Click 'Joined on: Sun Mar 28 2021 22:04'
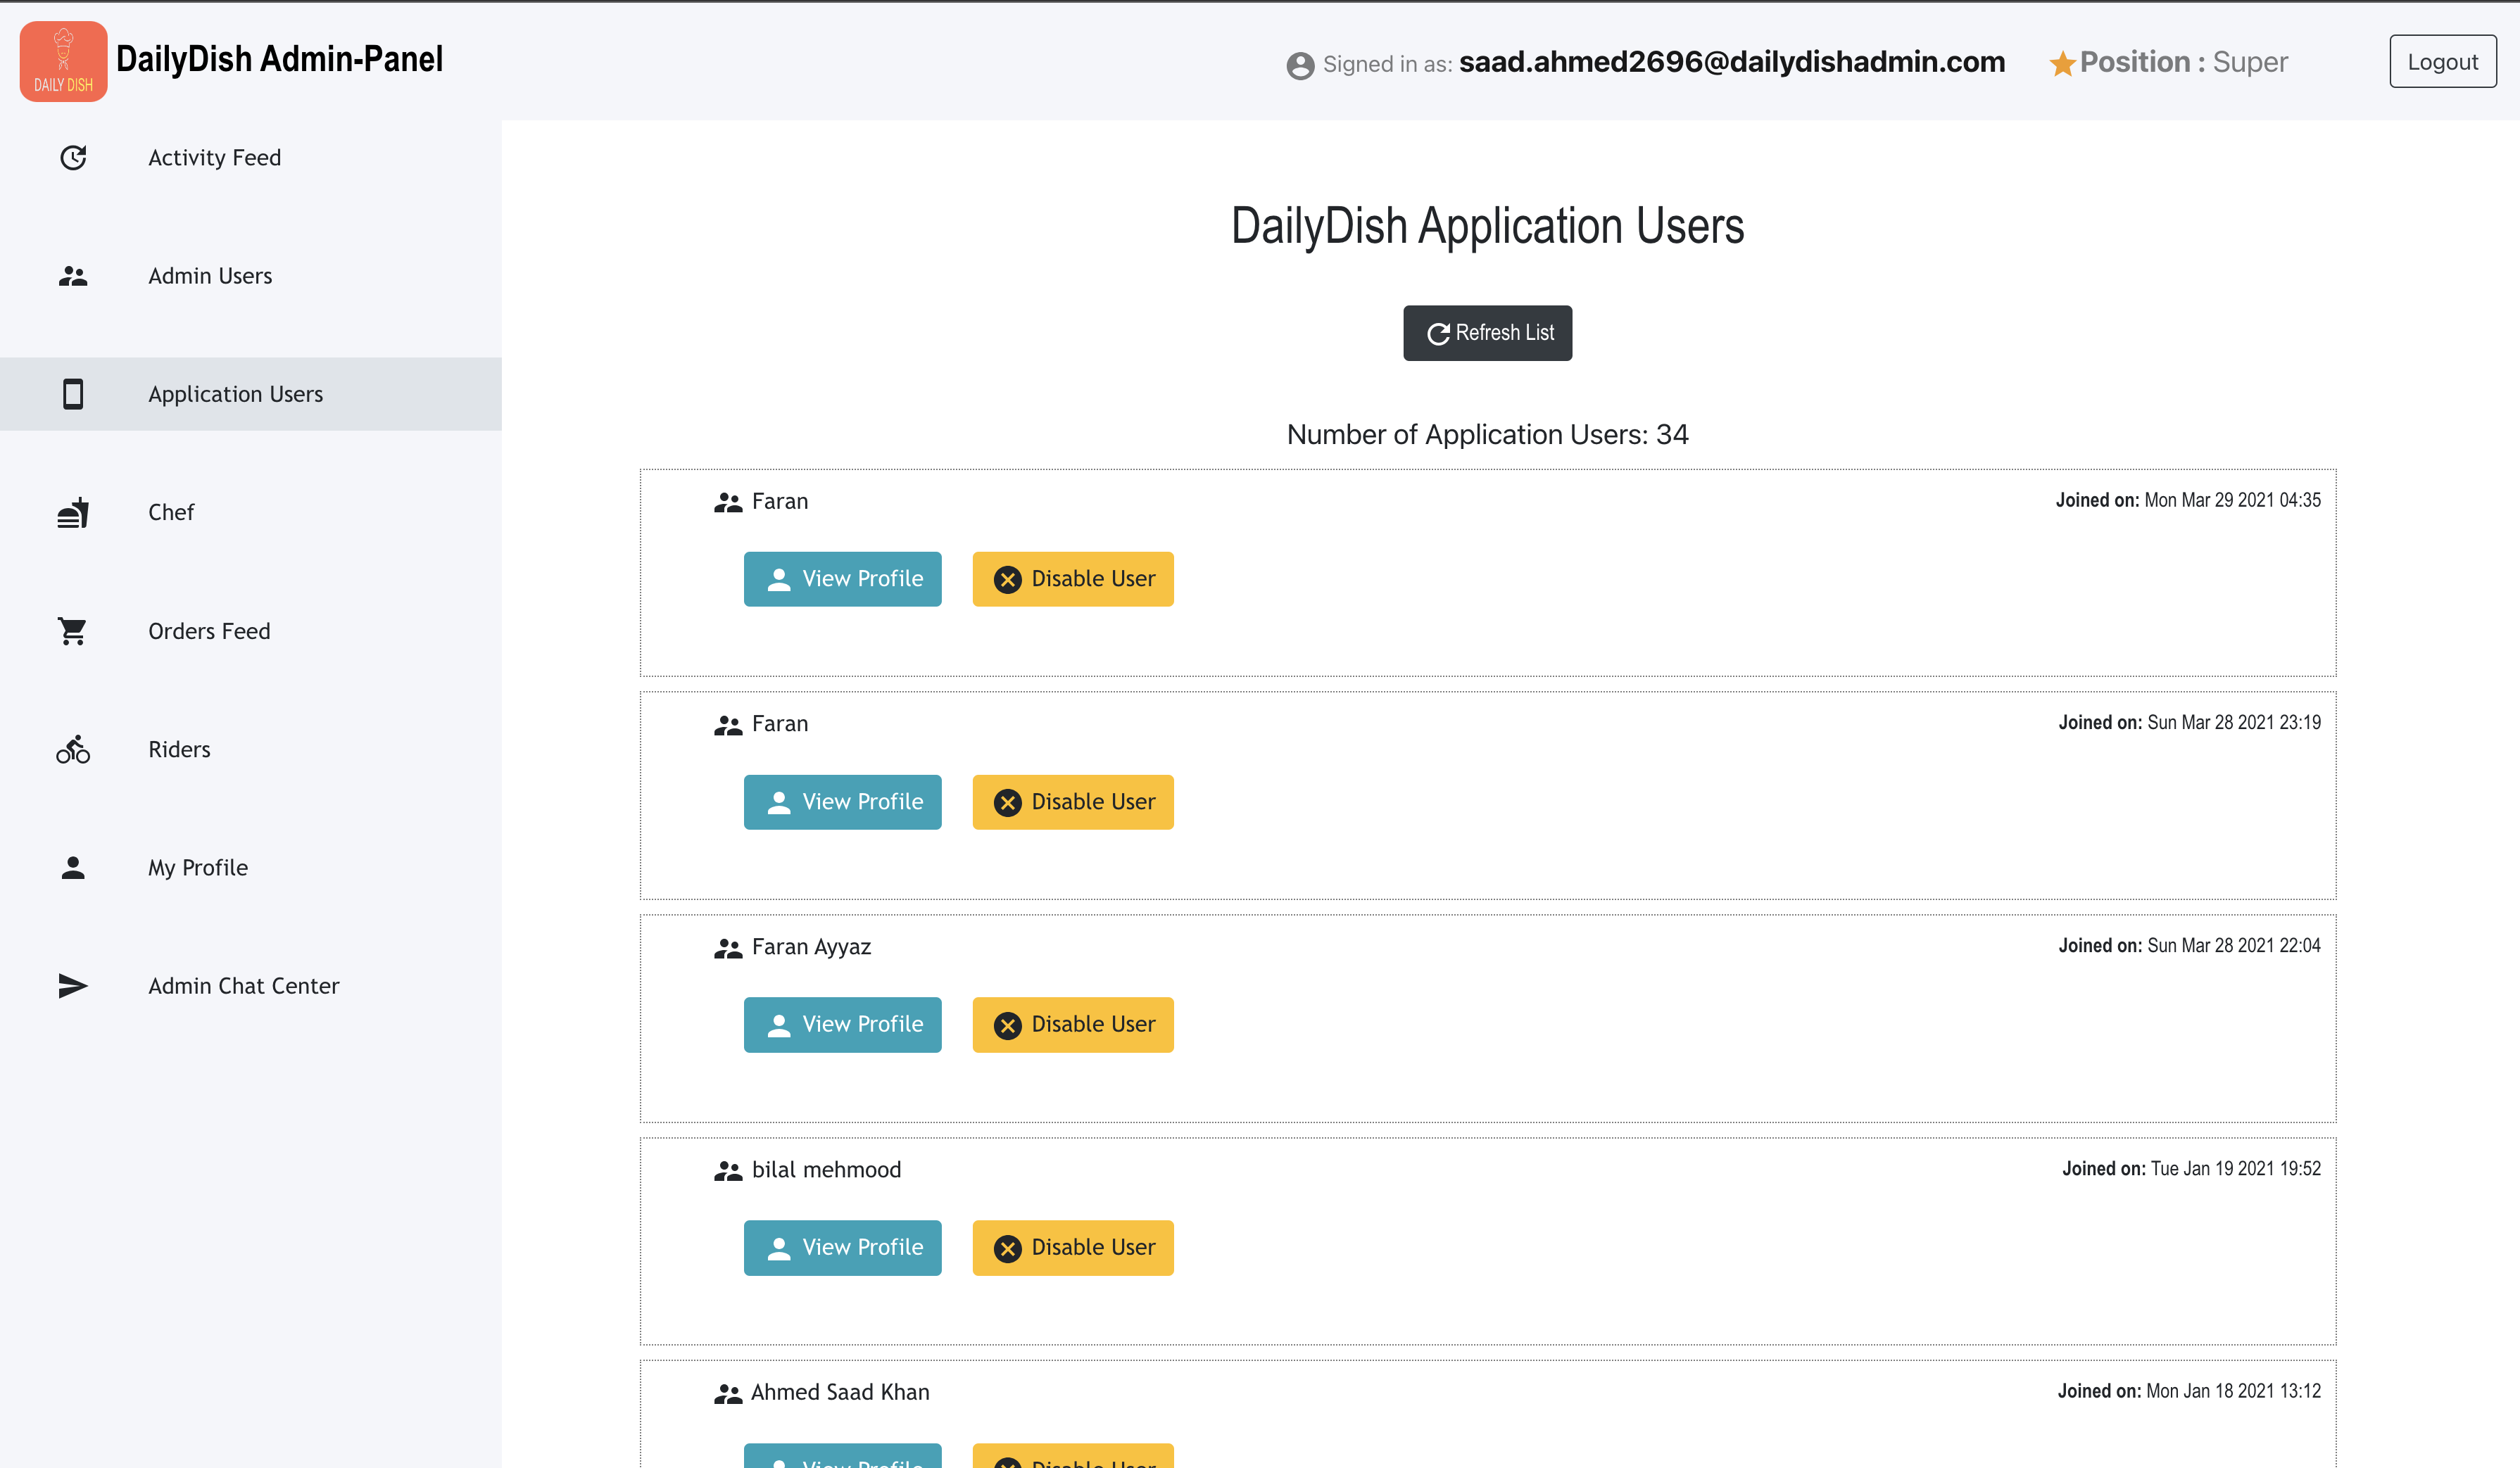Image resolution: width=2520 pixels, height=1468 pixels. coord(2189,946)
